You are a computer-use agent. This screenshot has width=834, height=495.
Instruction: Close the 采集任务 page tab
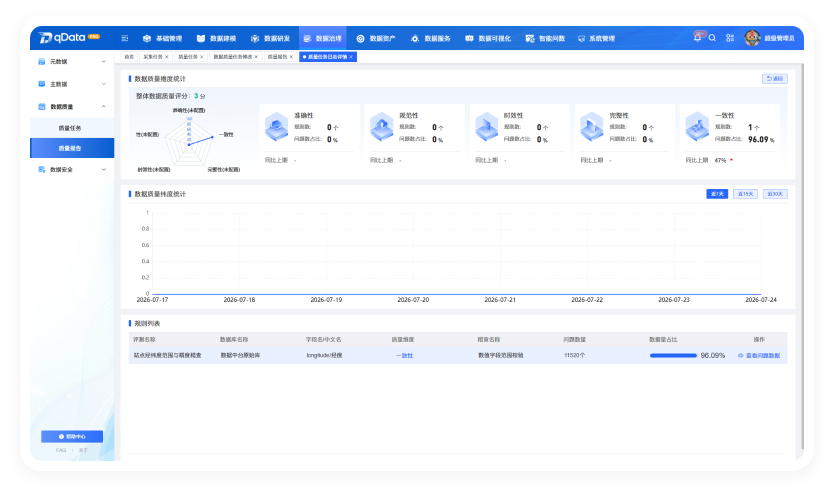pyautogui.click(x=166, y=57)
